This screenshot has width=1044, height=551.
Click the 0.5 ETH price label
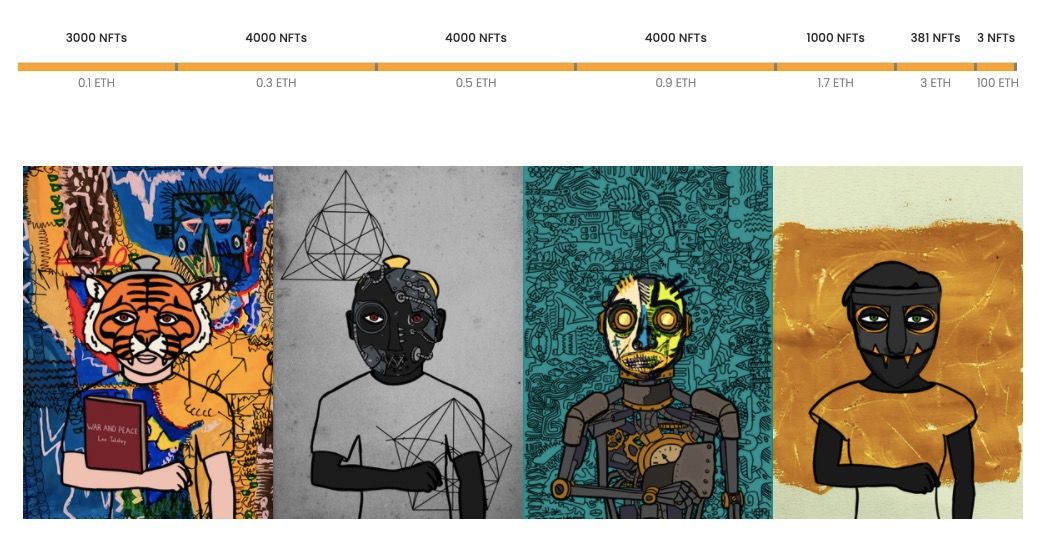tap(476, 83)
